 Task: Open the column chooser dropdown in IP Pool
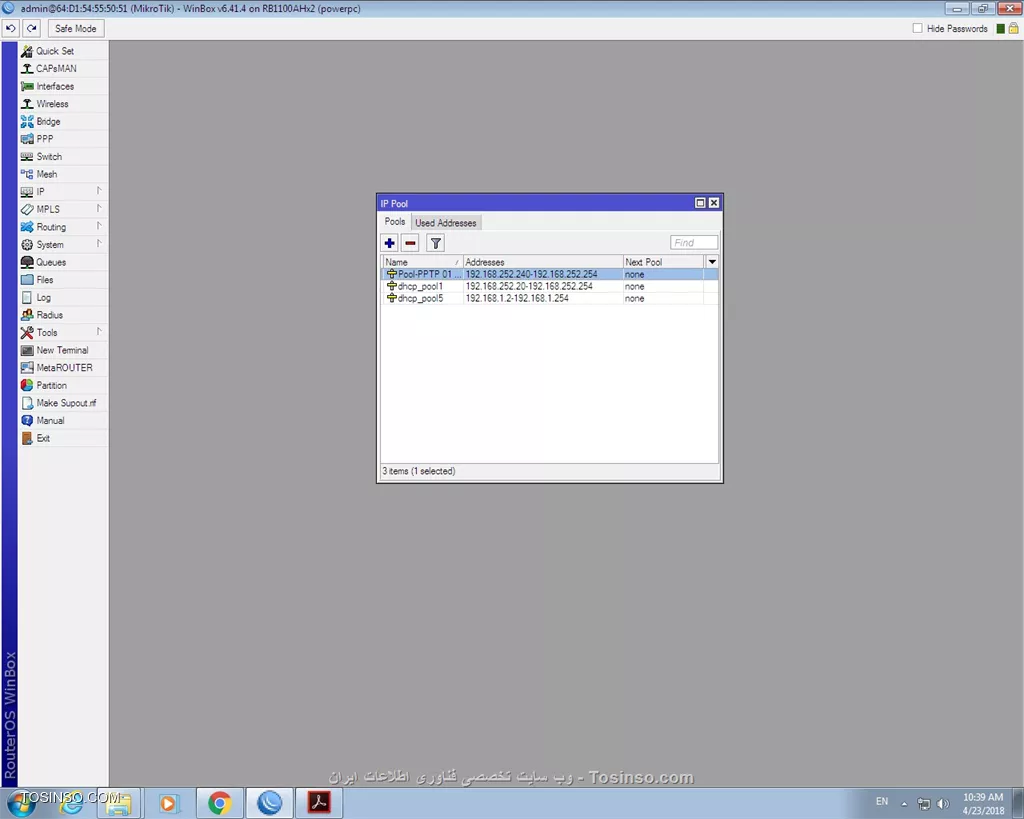[712, 262]
